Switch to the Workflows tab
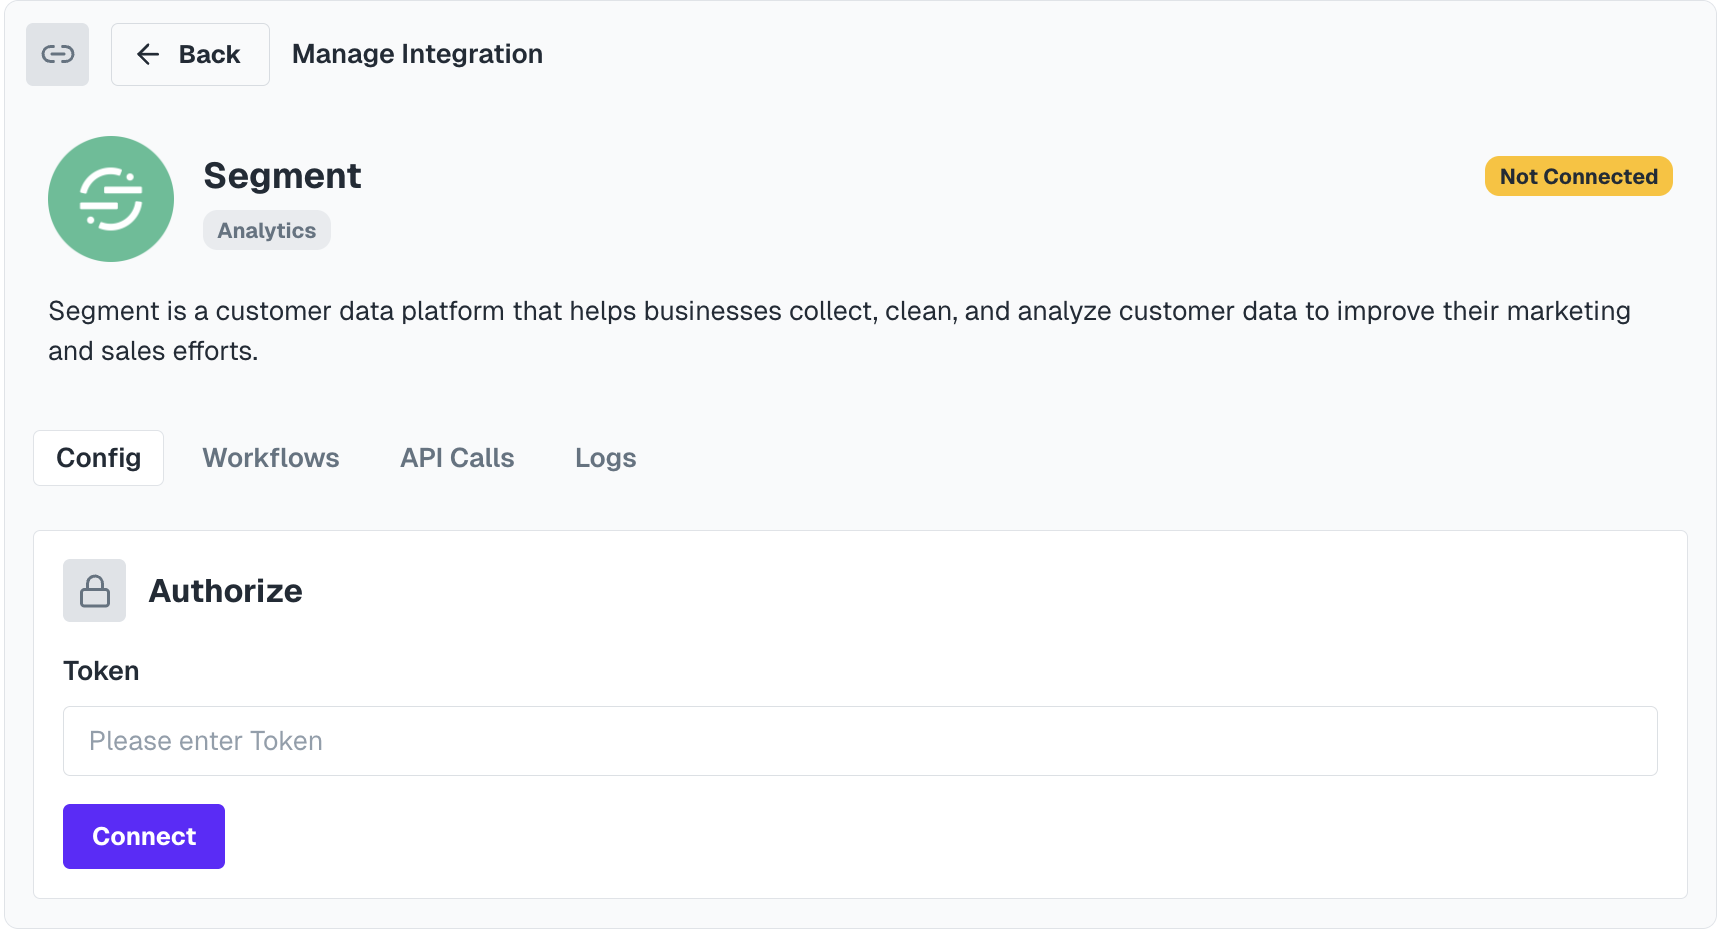The image size is (1722, 930). [271, 457]
